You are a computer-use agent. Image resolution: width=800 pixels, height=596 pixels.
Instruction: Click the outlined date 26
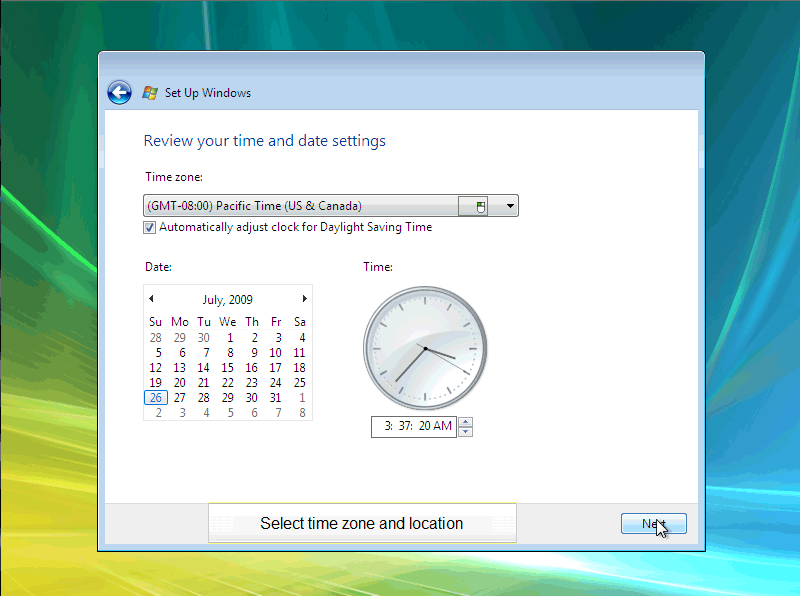[x=156, y=397]
